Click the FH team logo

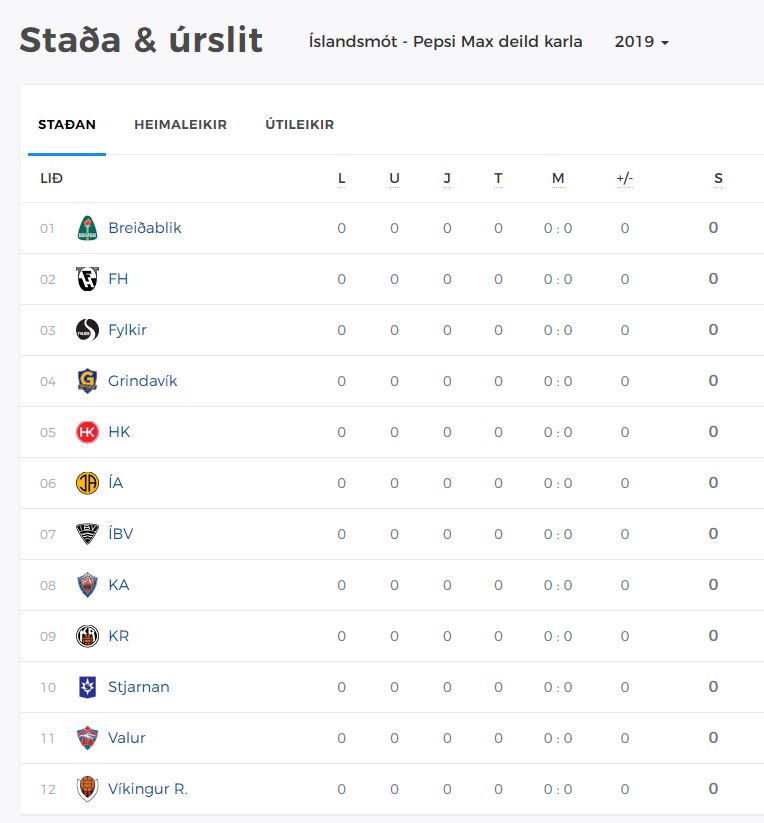[87, 279]
